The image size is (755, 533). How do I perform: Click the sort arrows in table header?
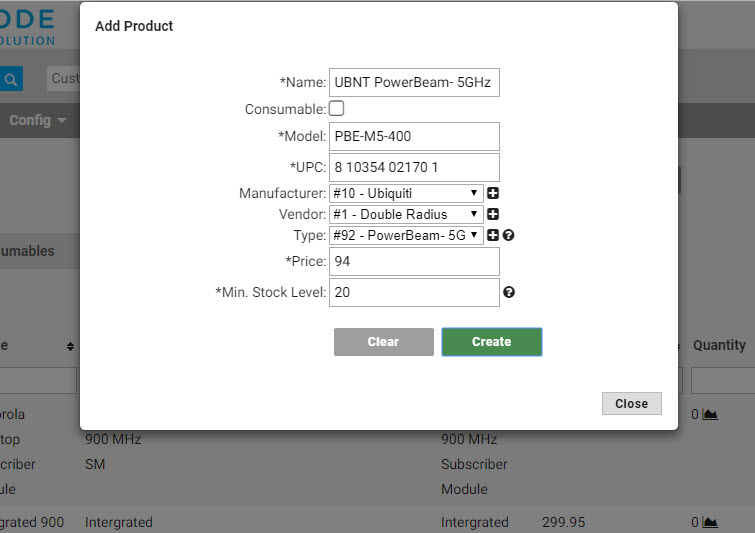coord(70,346)
